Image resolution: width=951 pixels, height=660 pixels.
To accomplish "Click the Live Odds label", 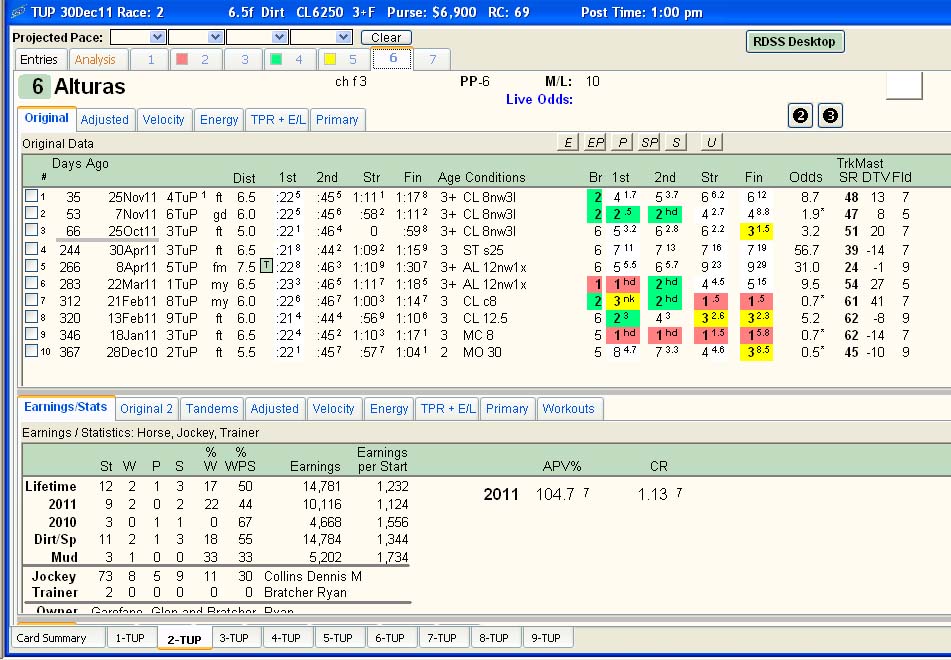I will [539, 99].
